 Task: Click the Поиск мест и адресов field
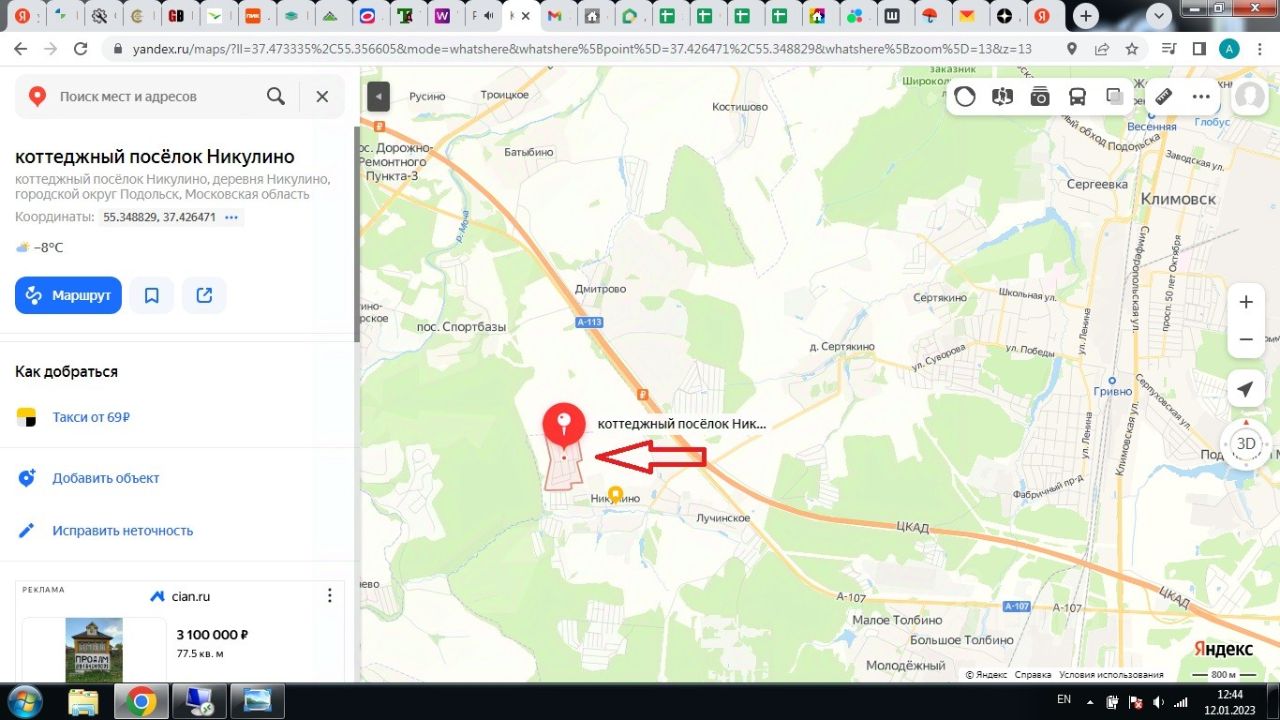[150, 97]
